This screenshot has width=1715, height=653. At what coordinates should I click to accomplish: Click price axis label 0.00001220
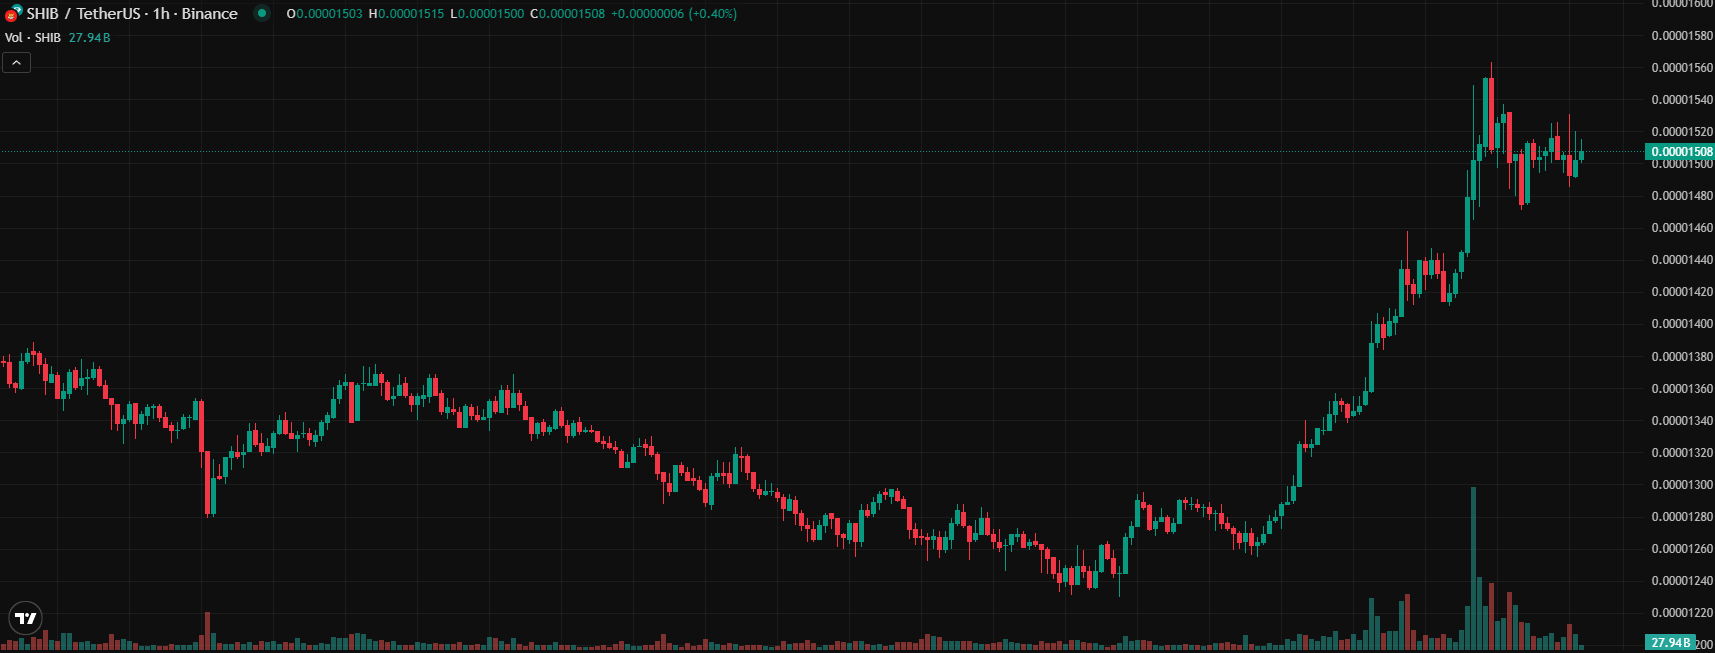pos(1682,613)
